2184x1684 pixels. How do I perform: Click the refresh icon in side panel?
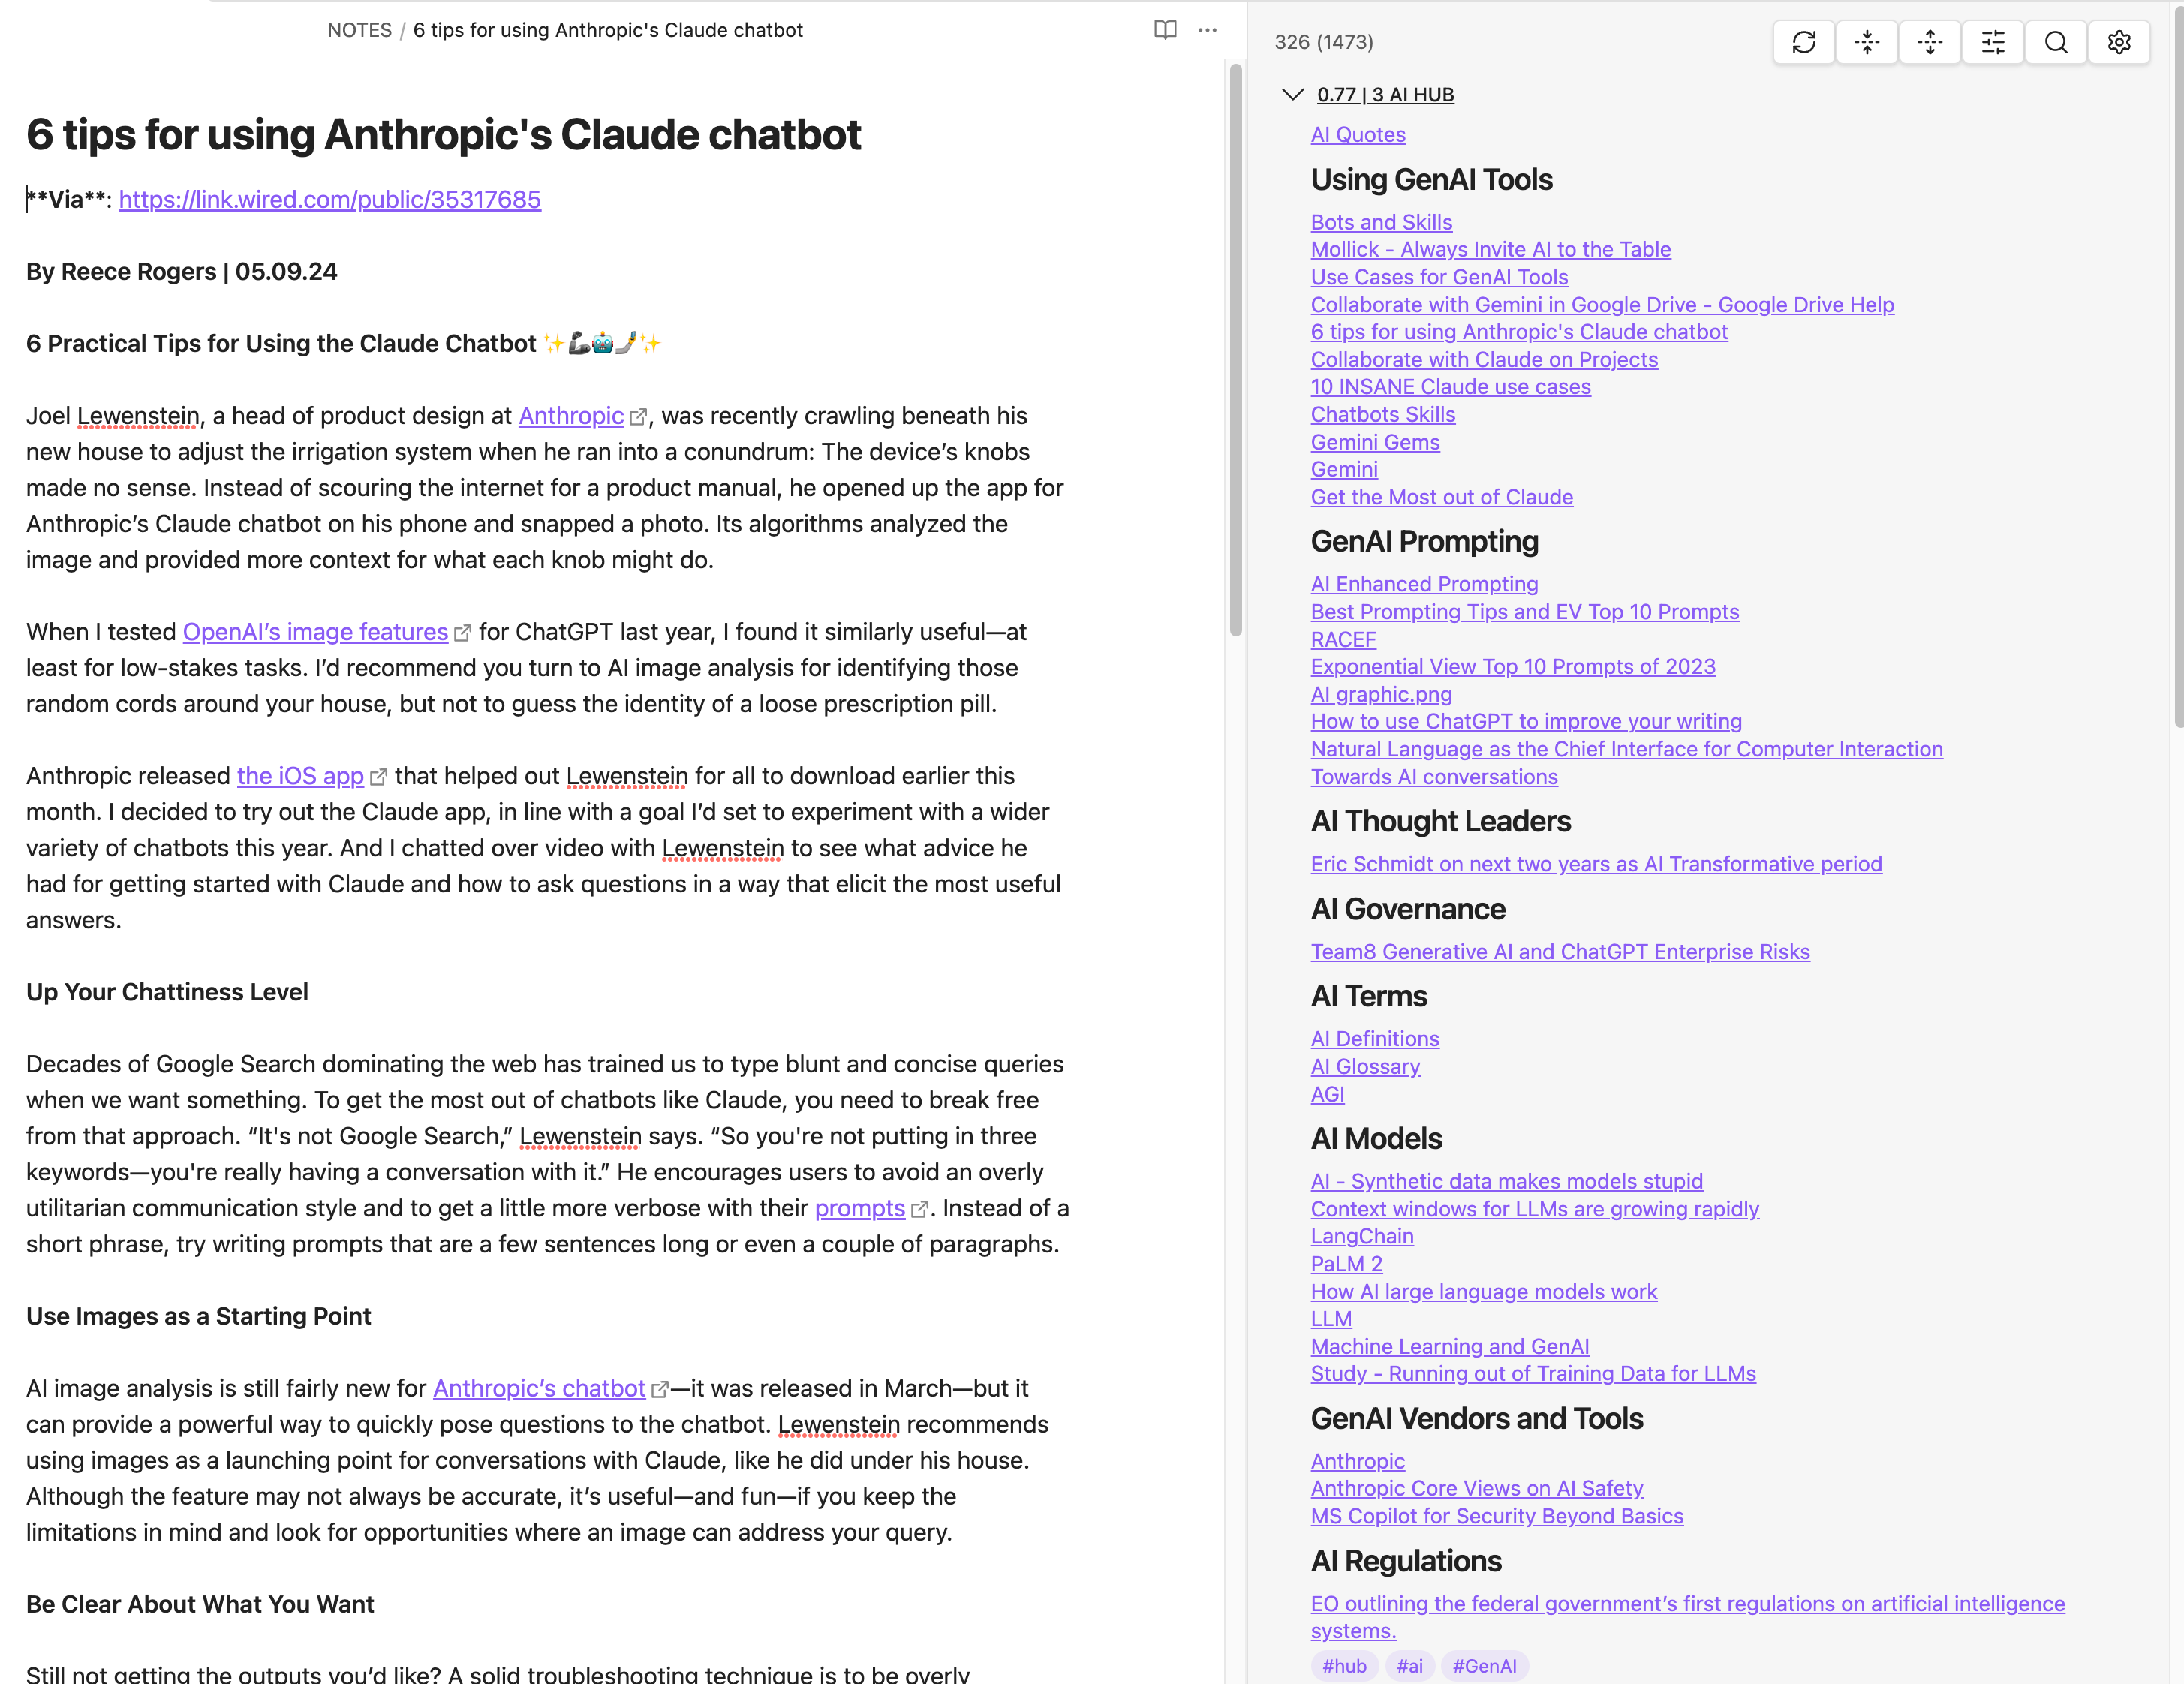coord(1804,42)
